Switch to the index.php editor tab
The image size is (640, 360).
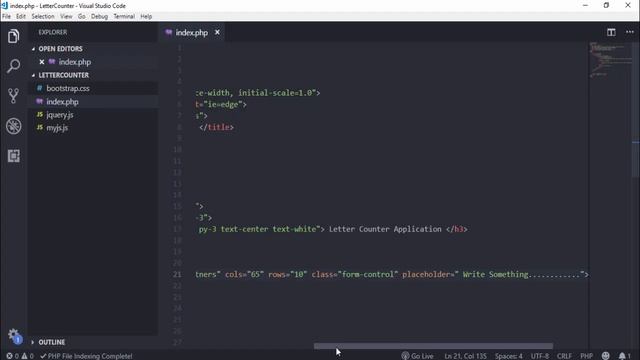pyautogui.click(x=191, y=33)
